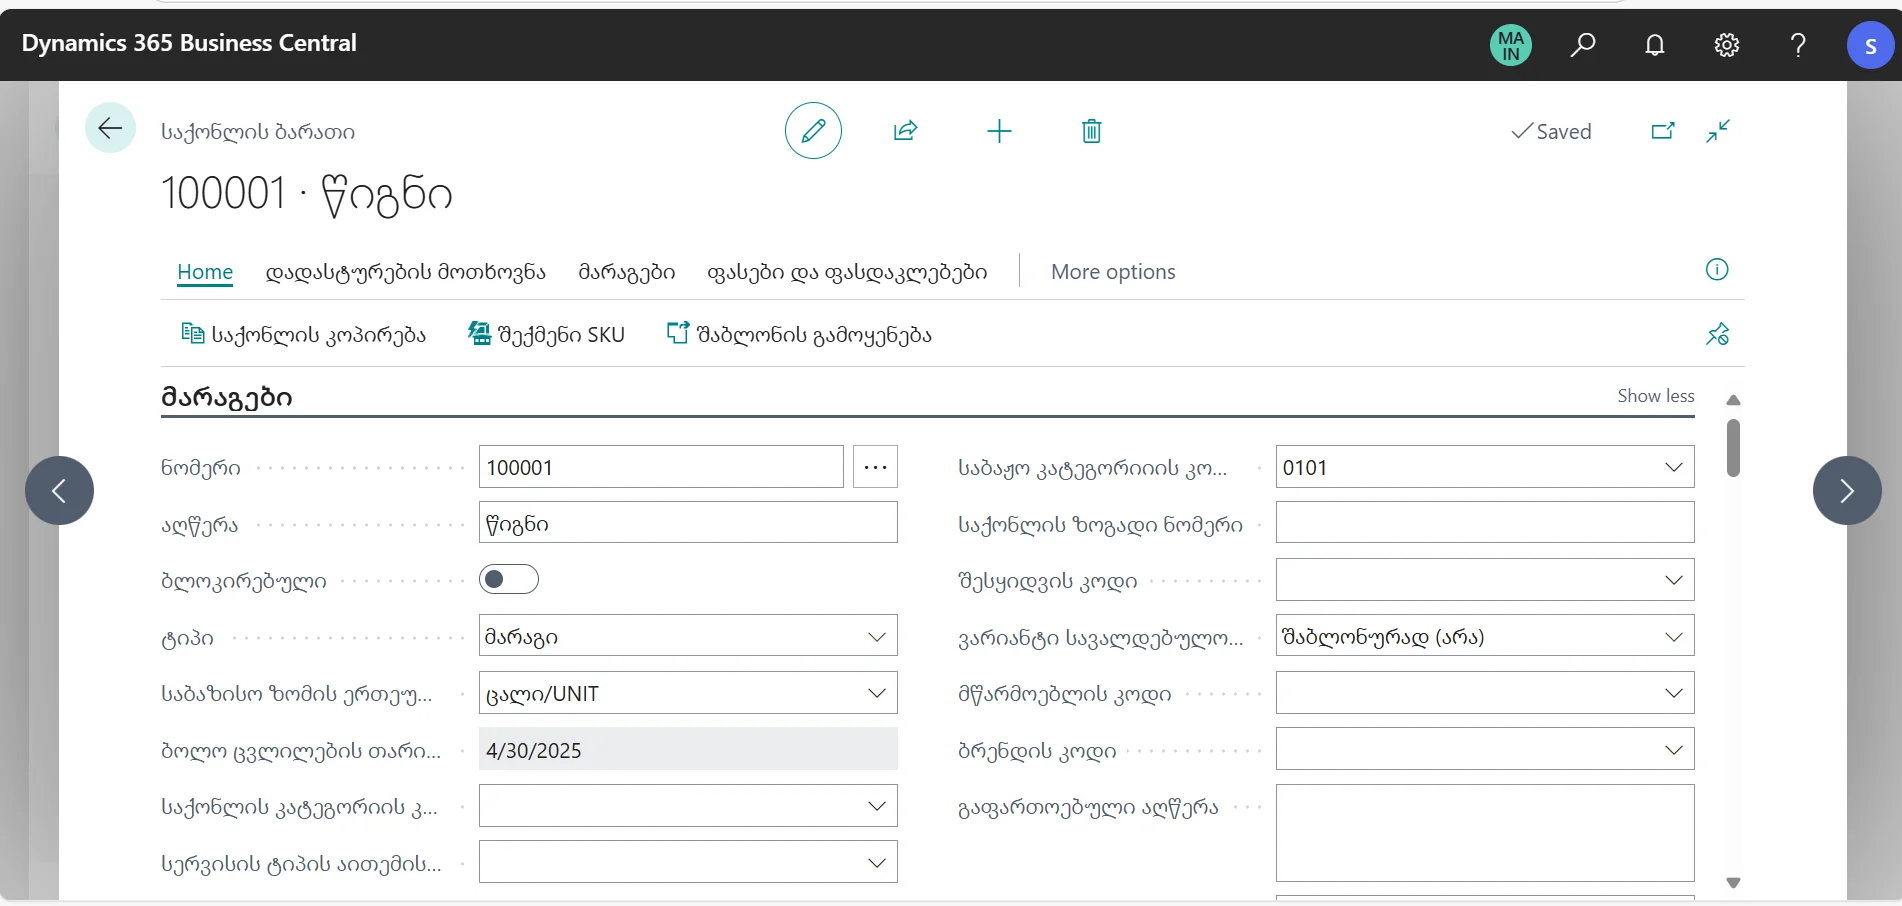1902x906 pixels.
Task: Click the back arrow button
Action: coord(110,128)
